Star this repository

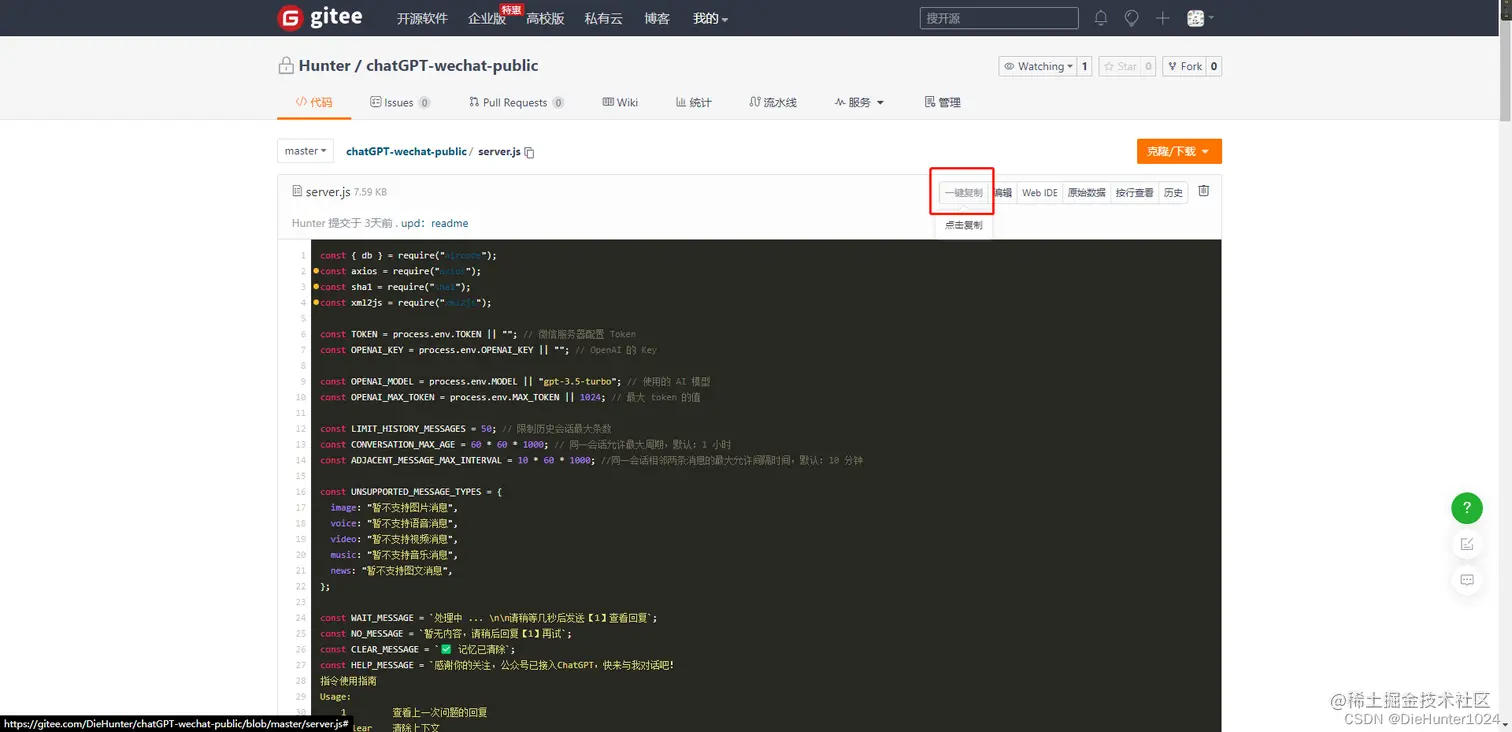point(1120,66)
